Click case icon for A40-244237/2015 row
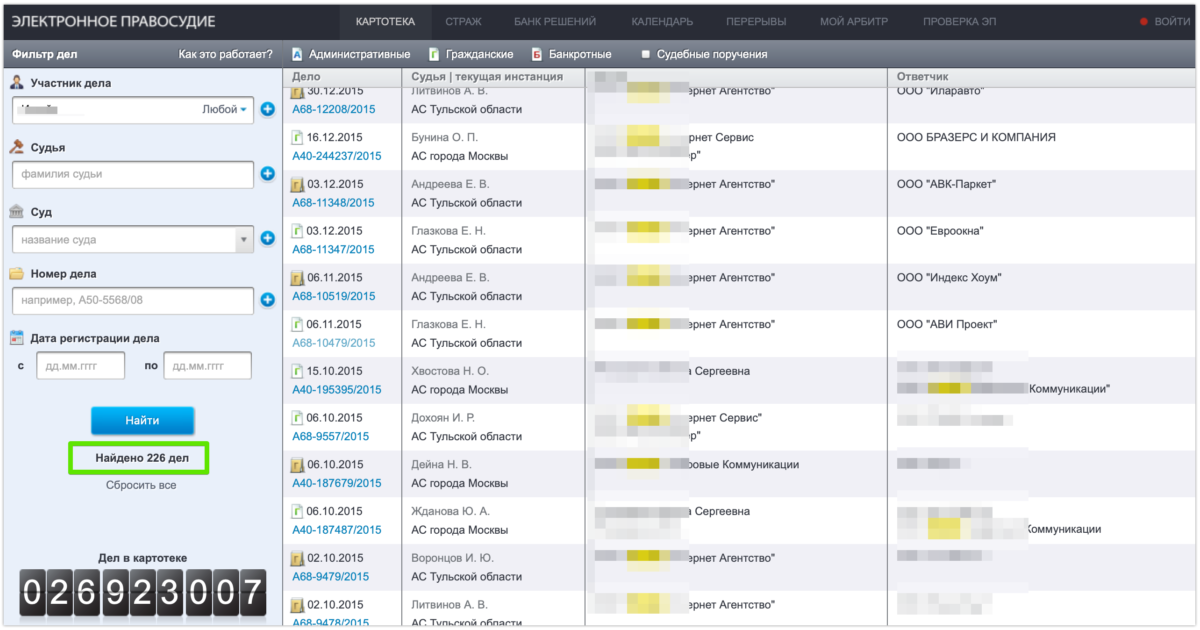 297,137
